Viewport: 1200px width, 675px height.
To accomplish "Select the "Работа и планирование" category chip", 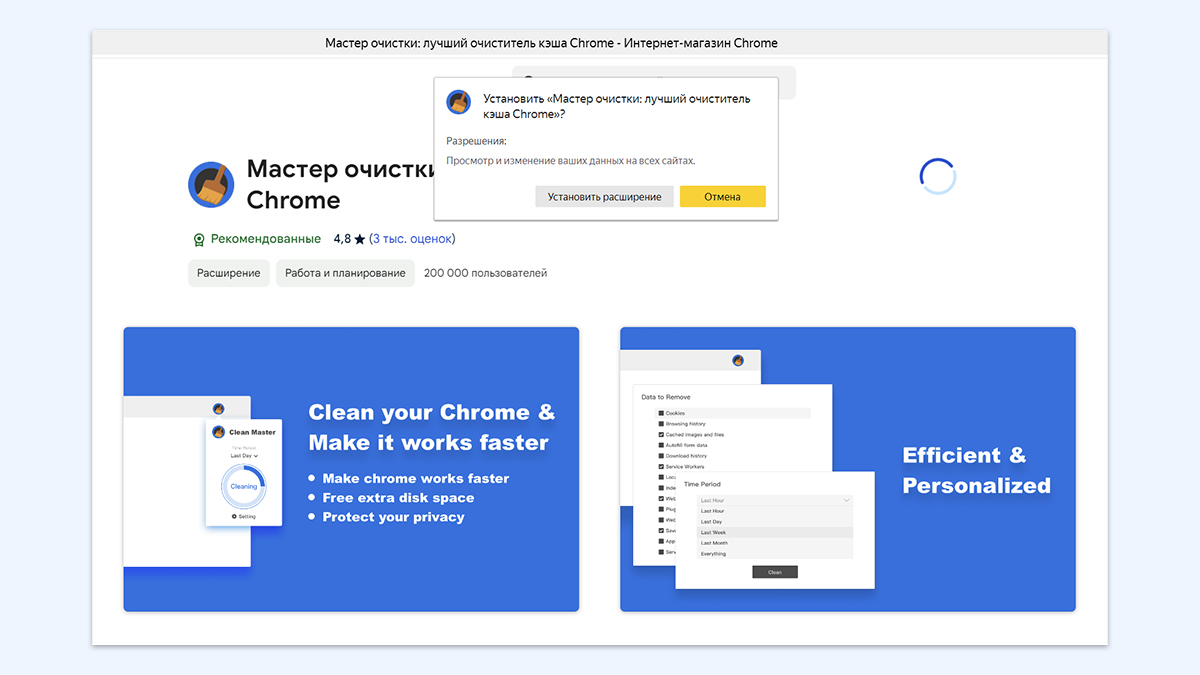I will pos(345,273).
